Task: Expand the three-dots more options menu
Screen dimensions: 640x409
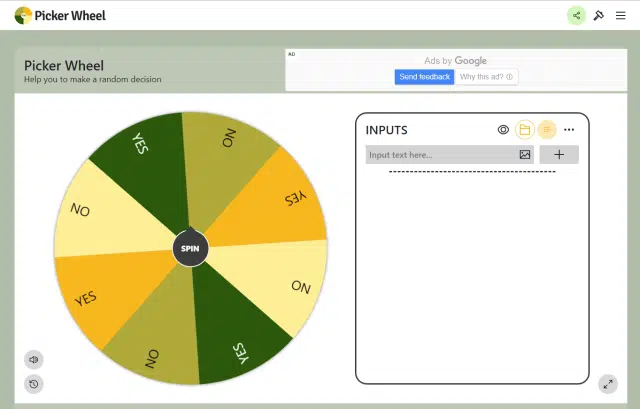Action: [569, 130]
